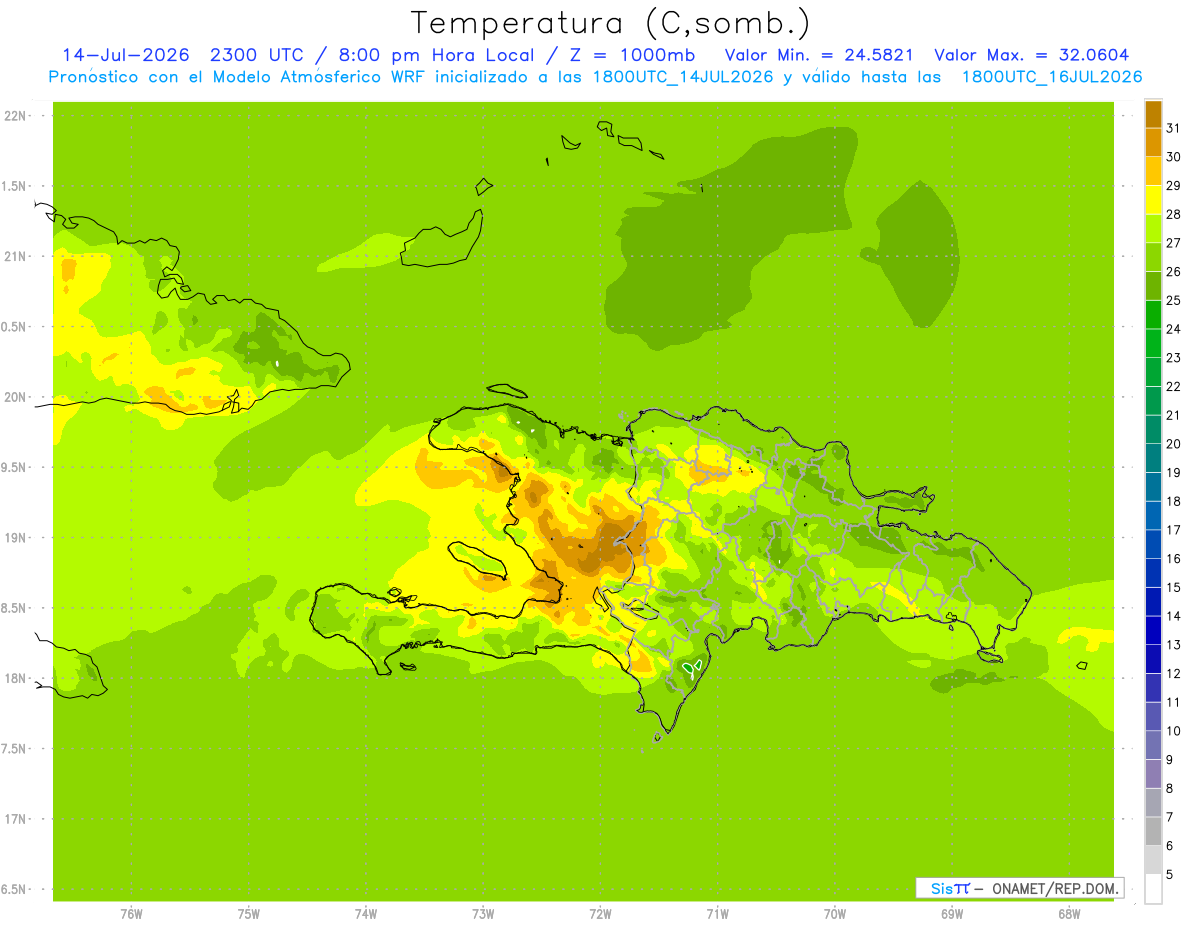Select the "Z = 1000mb" level text

coord(633,55)
